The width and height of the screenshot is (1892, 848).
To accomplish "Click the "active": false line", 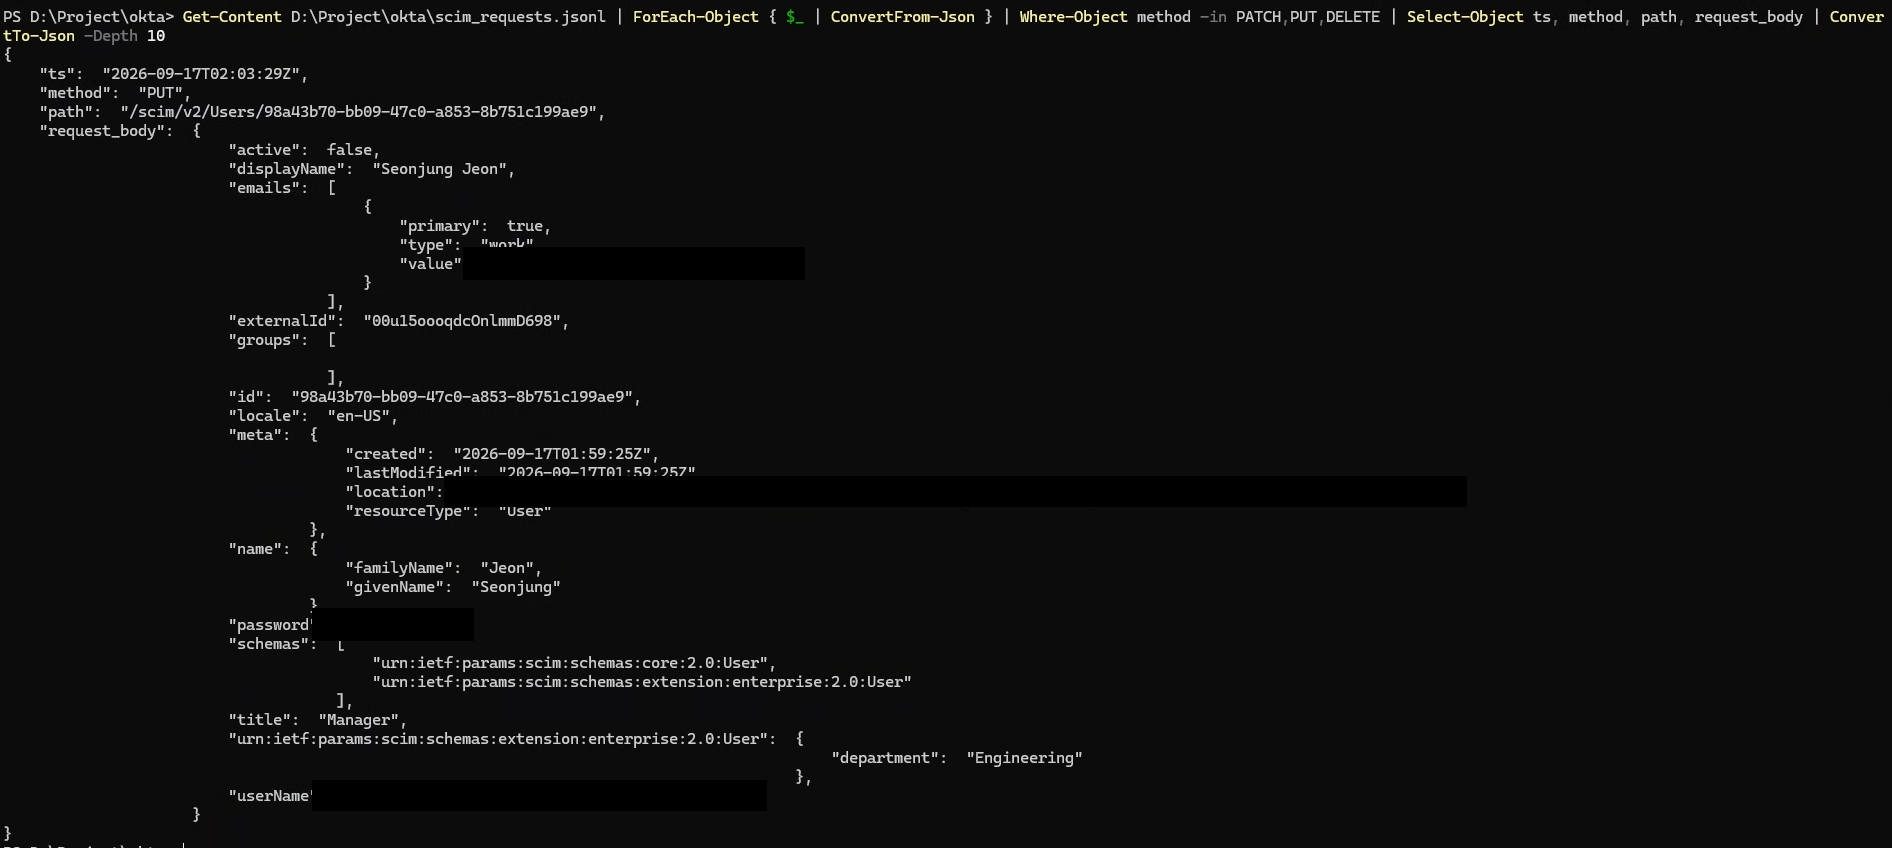I will click(304, 150).
